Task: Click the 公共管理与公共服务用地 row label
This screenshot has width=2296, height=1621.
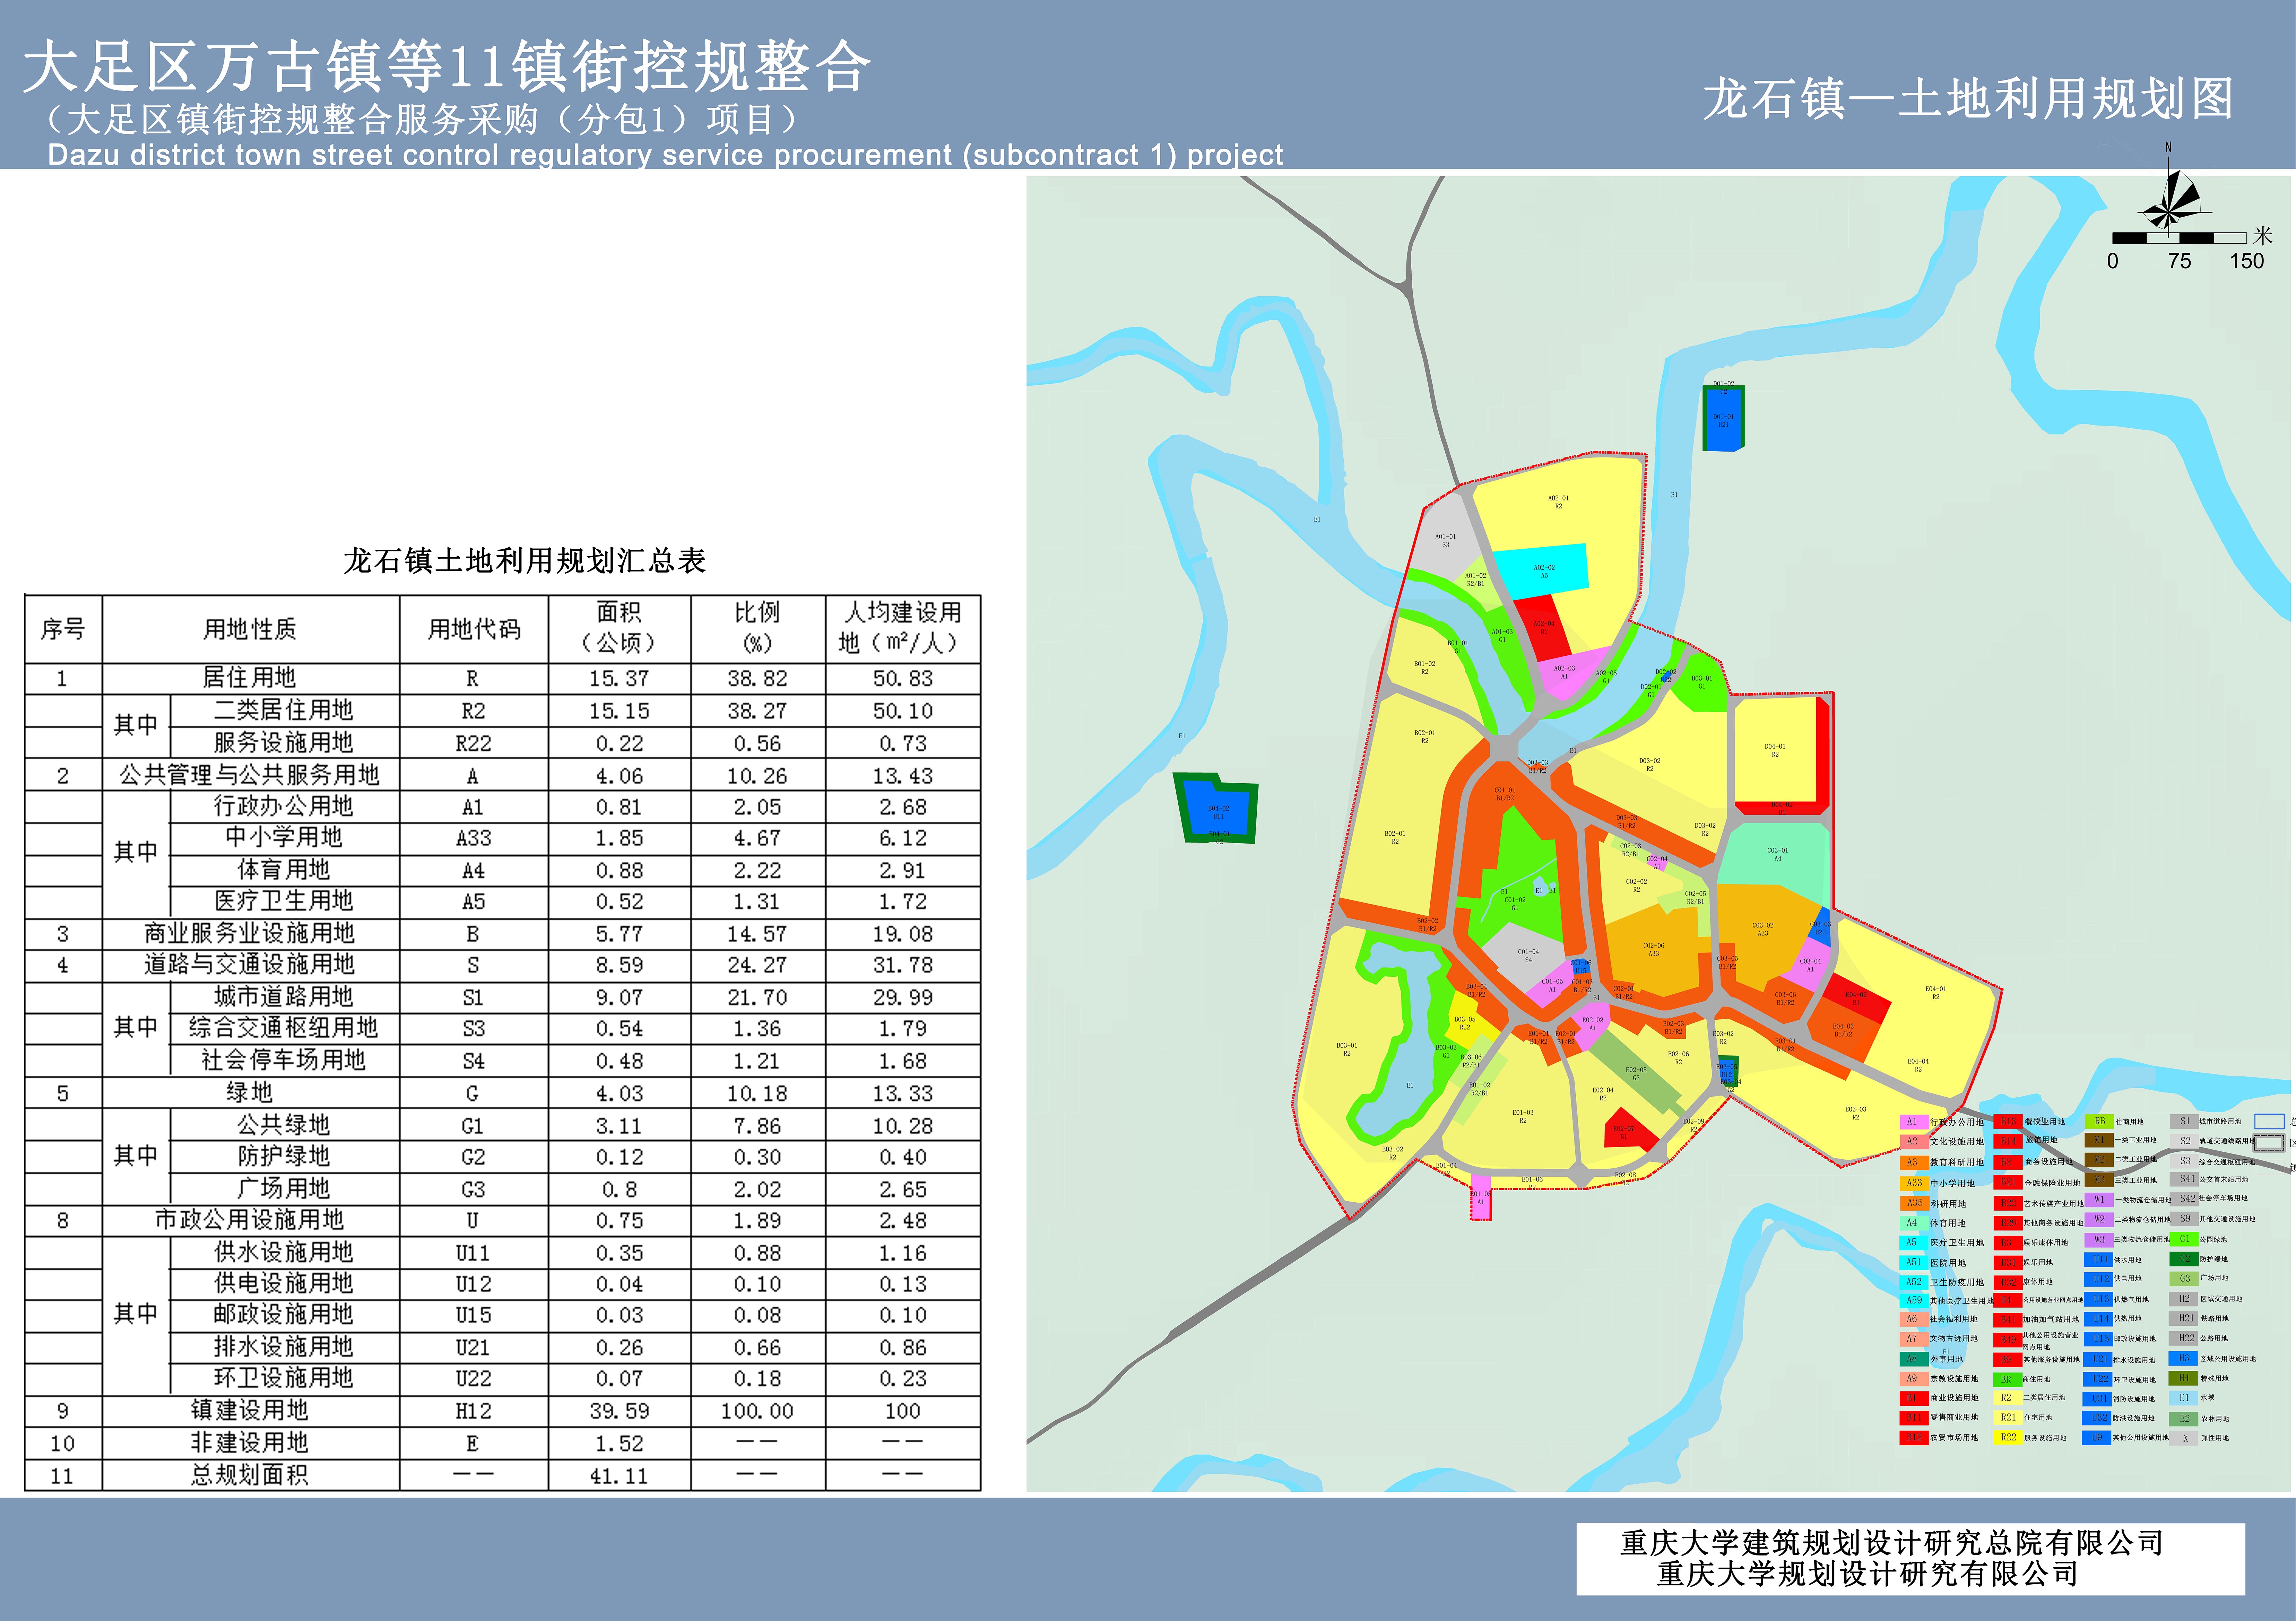Action: click(250, 775)
